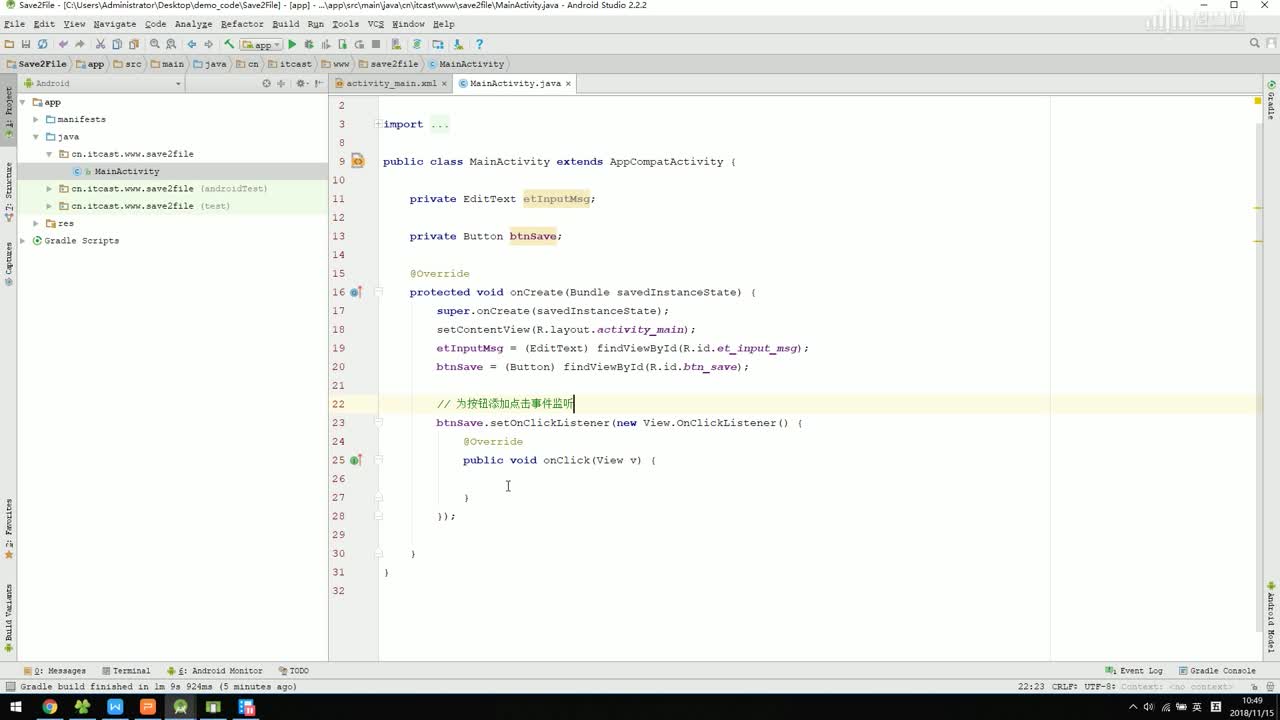
Task: Run the app with green play
Action: click(x=292, y=44)
